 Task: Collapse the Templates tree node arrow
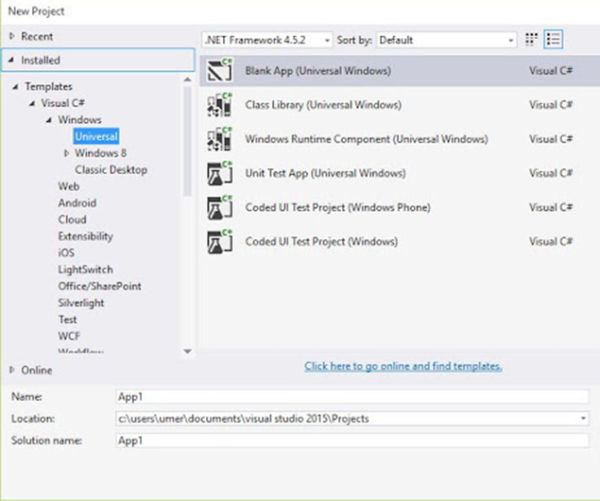pos(15,87)
